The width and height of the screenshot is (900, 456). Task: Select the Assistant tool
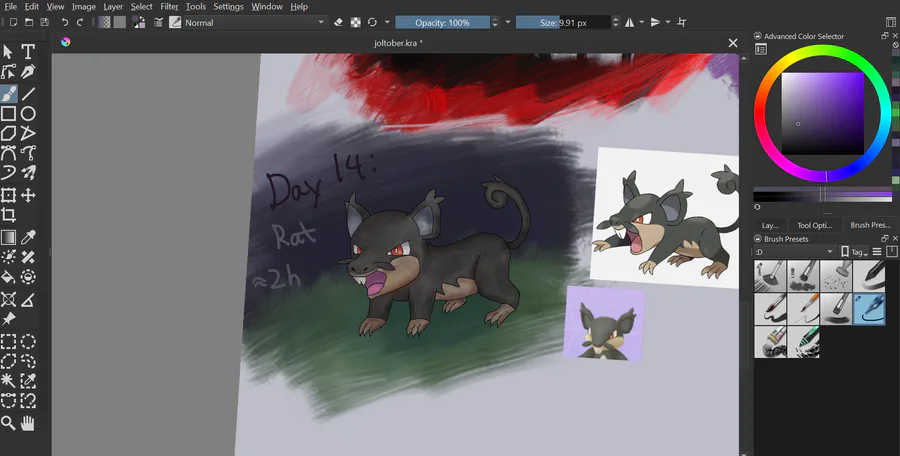pos(8,299)
